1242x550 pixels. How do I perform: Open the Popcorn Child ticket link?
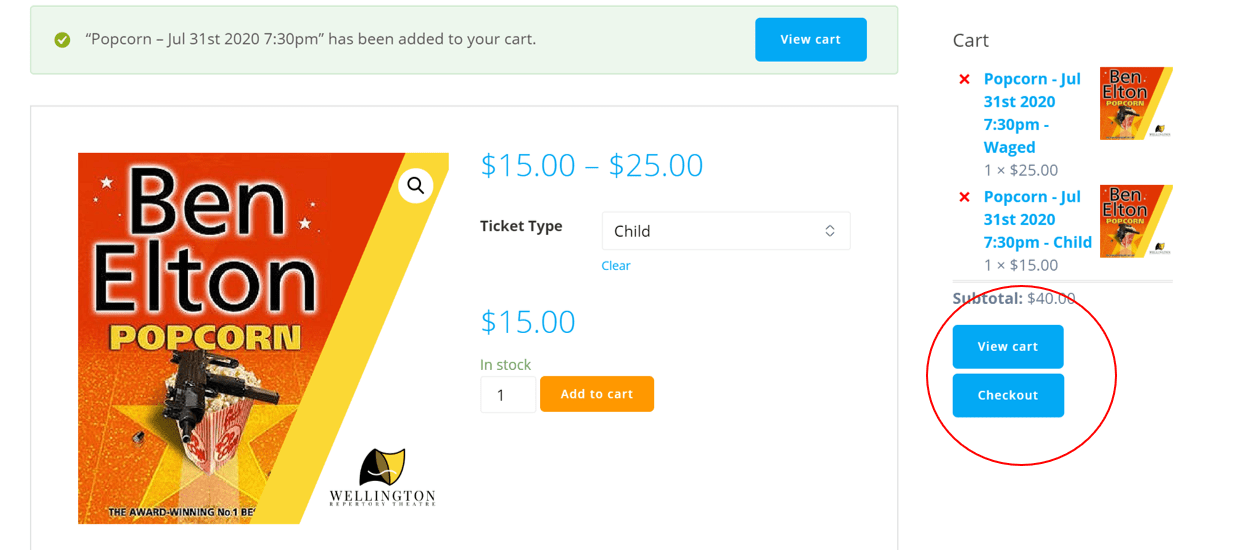pyautogui.click(x=1037, y=219)
